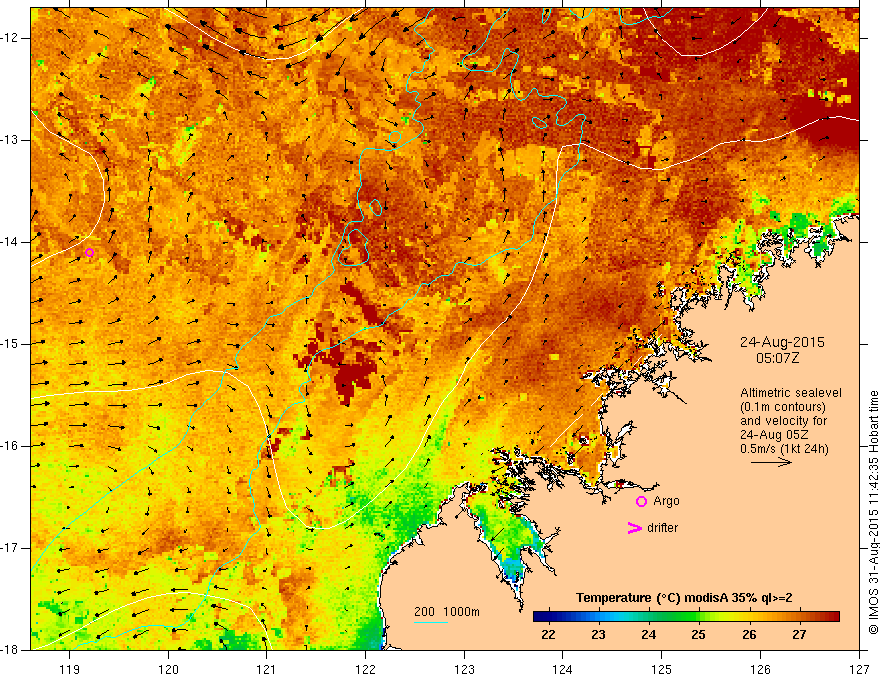This screenshot has height=680, width=880.
Task: Click the magenta Argo float marker near 119°E
Action: [89, 253]
